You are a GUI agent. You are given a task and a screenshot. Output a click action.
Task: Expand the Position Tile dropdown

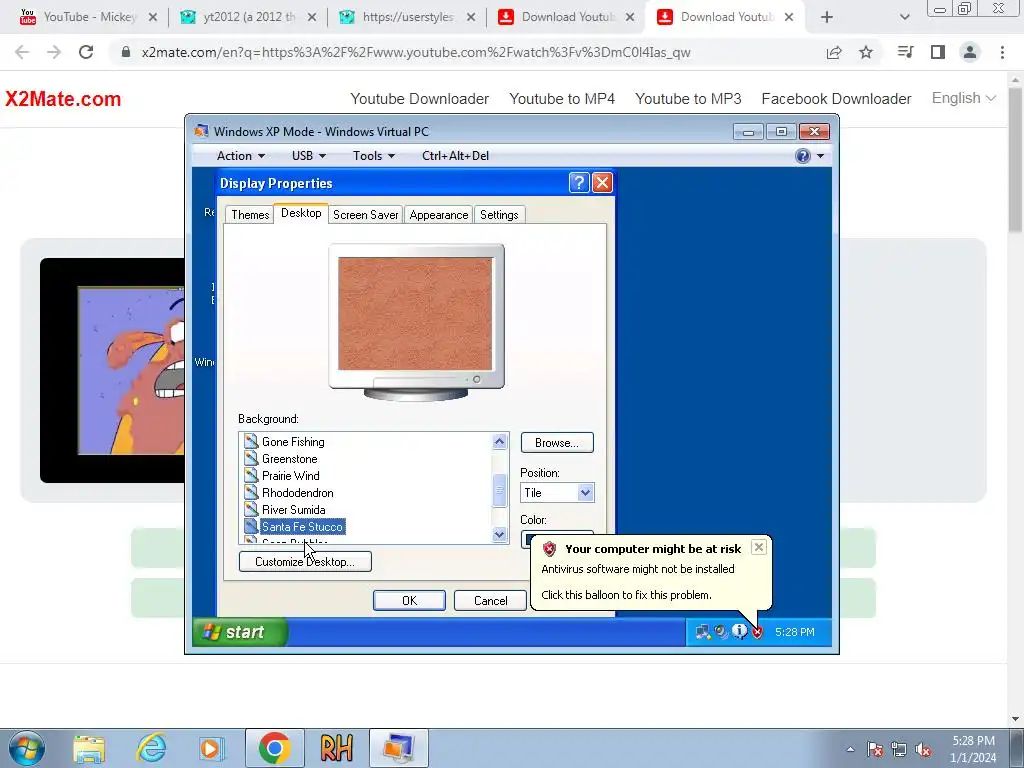tap(585, 492)
